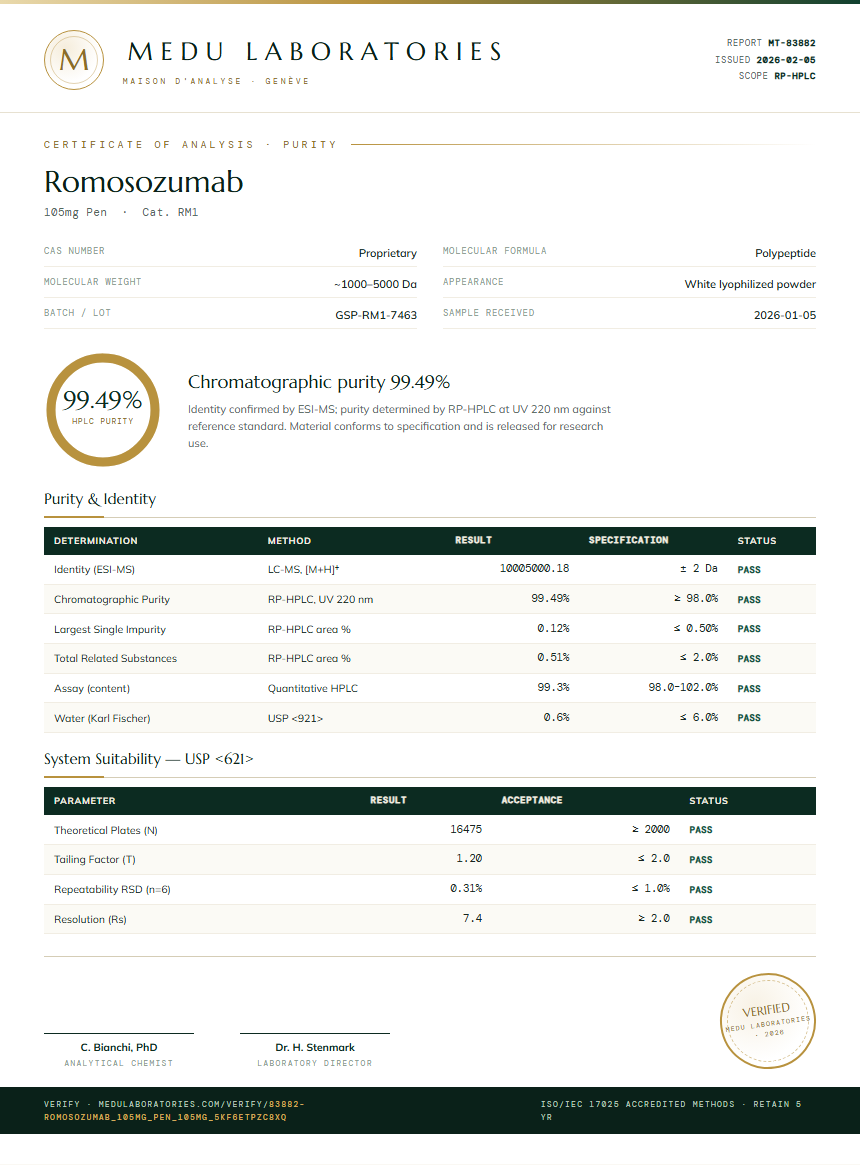Click the appearance value White lyophilized powder
The height and width of the screenshot is (1165, 860).
point(750,284)
